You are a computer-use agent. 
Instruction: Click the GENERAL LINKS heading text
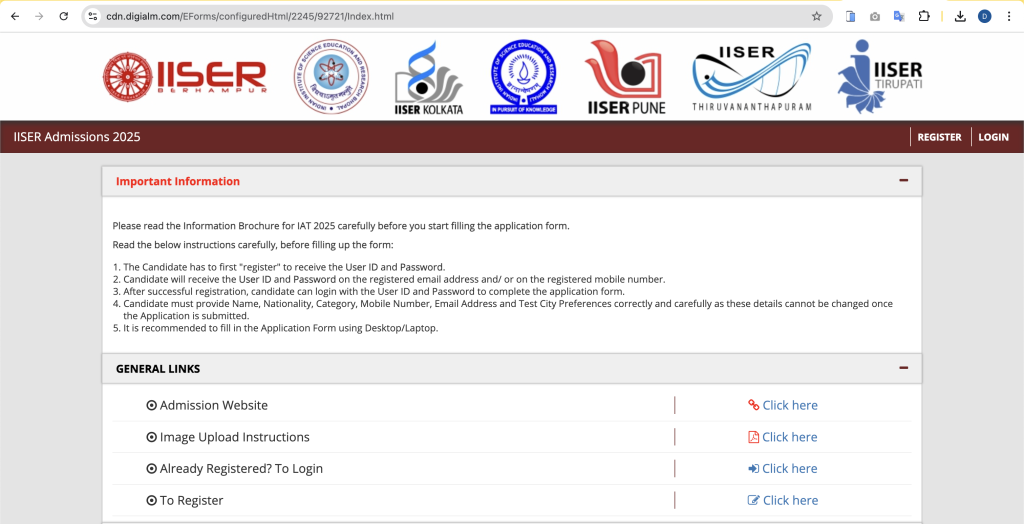(x=157, y=368)
